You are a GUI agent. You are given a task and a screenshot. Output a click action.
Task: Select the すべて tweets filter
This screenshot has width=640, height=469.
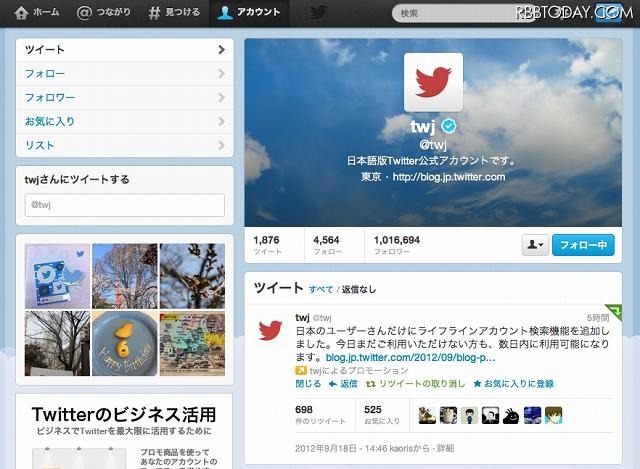[321, 289]
